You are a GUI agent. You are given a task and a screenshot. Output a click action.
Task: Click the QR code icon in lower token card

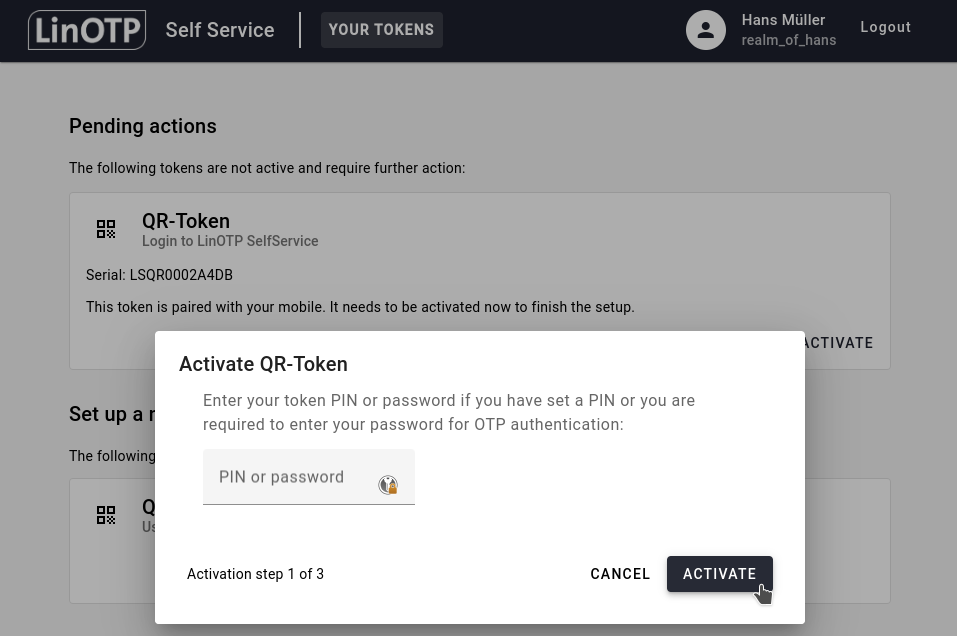(106, 515)
